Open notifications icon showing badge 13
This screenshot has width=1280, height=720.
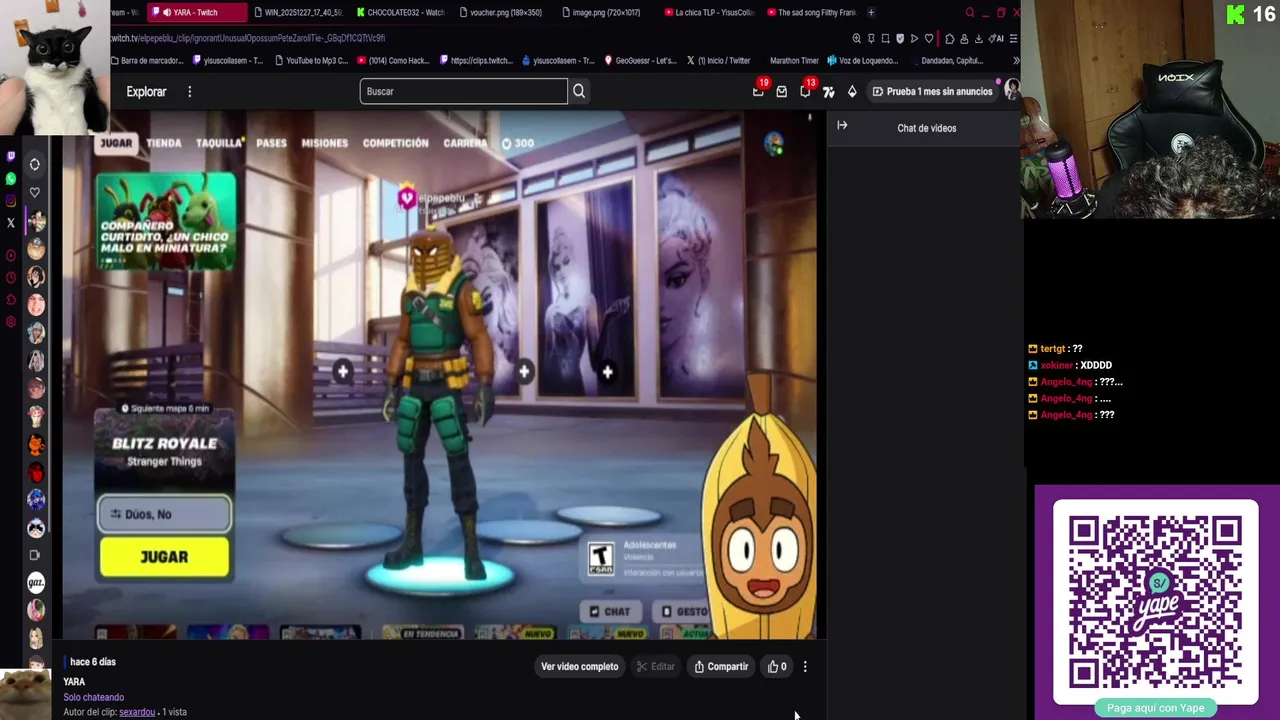click(805, 91)
